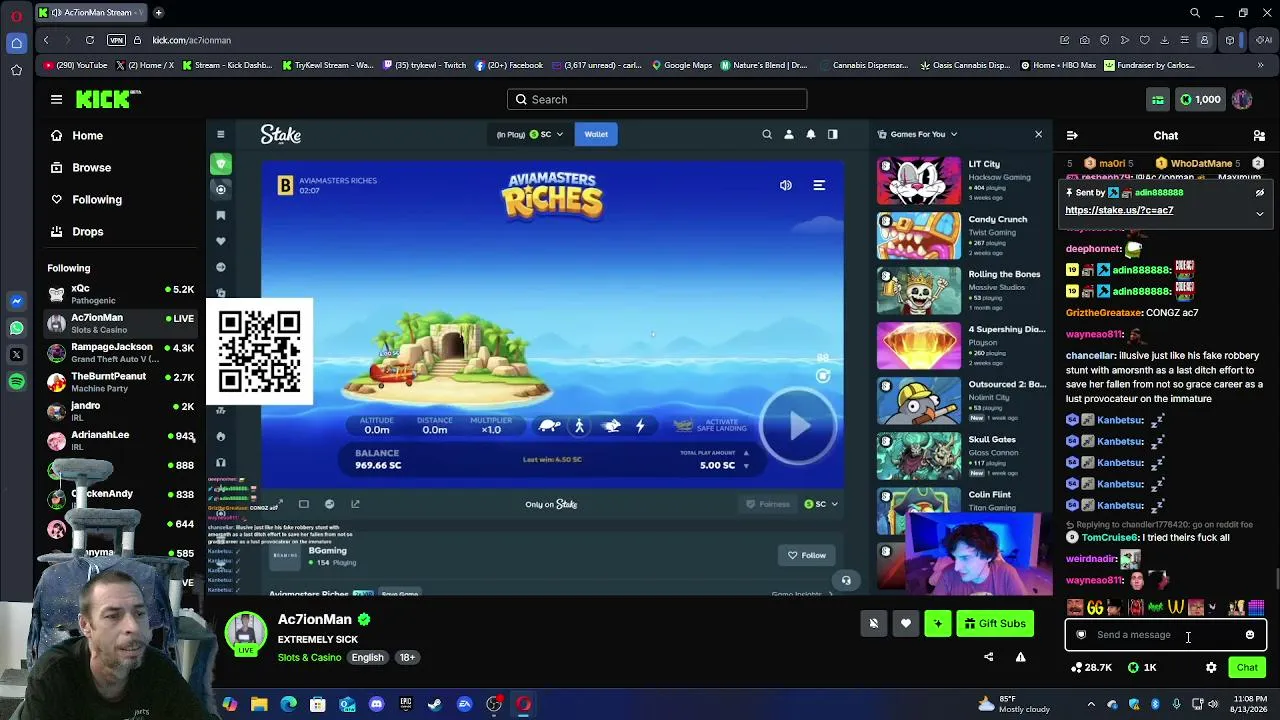Open the stake.us pinned link

tap(1119, 210)
